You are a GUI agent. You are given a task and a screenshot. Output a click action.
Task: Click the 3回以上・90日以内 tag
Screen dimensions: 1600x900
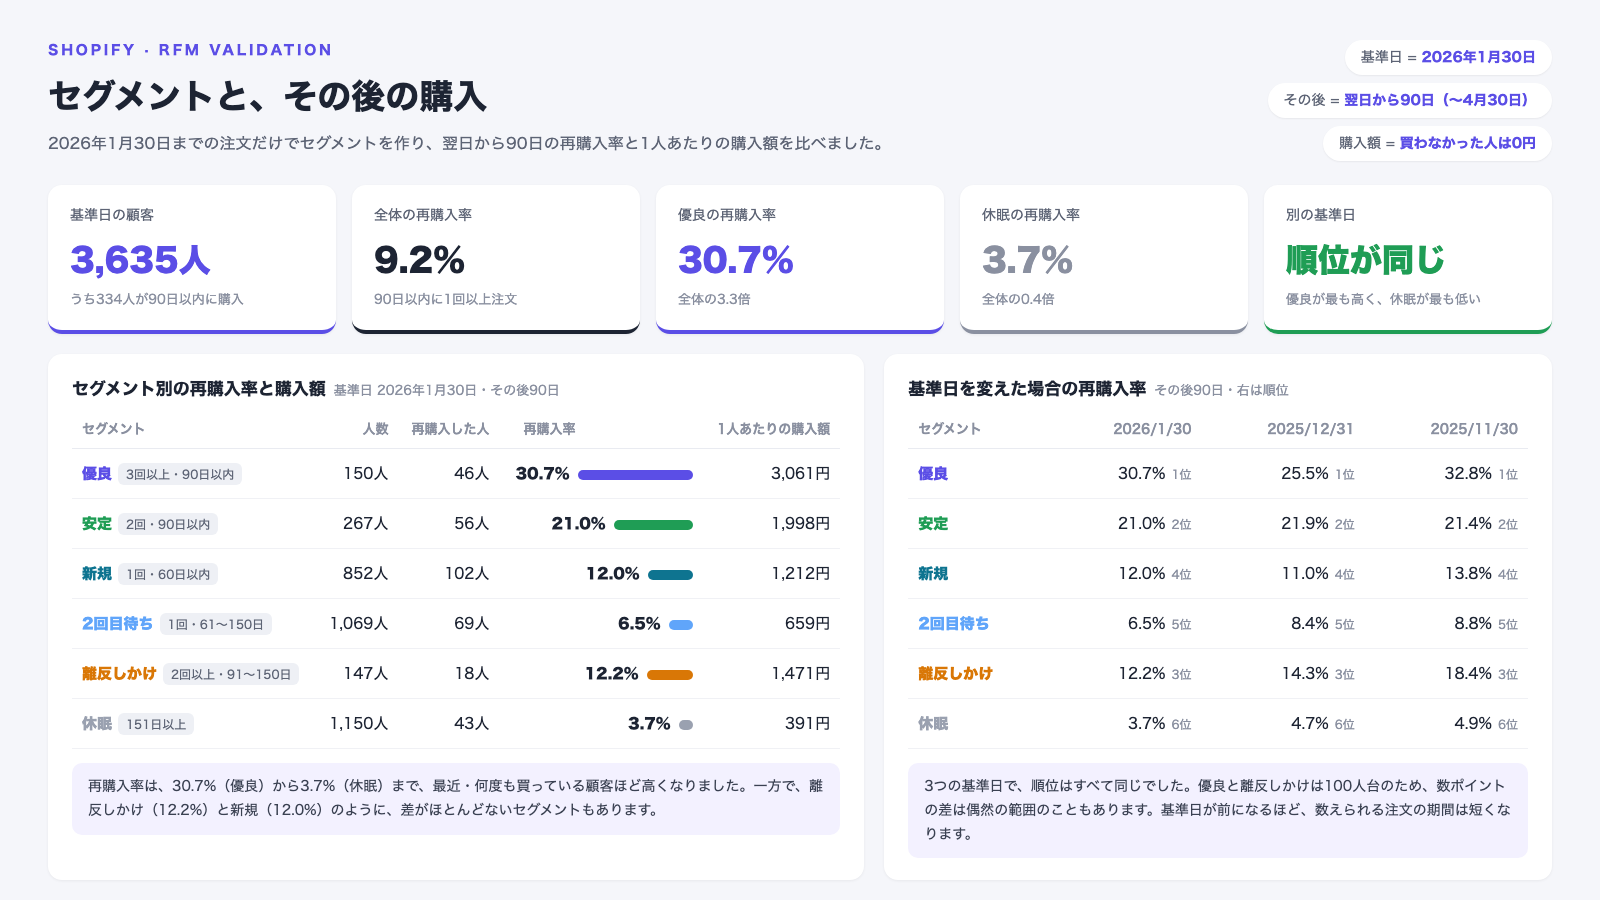click(x=180, y=474)
